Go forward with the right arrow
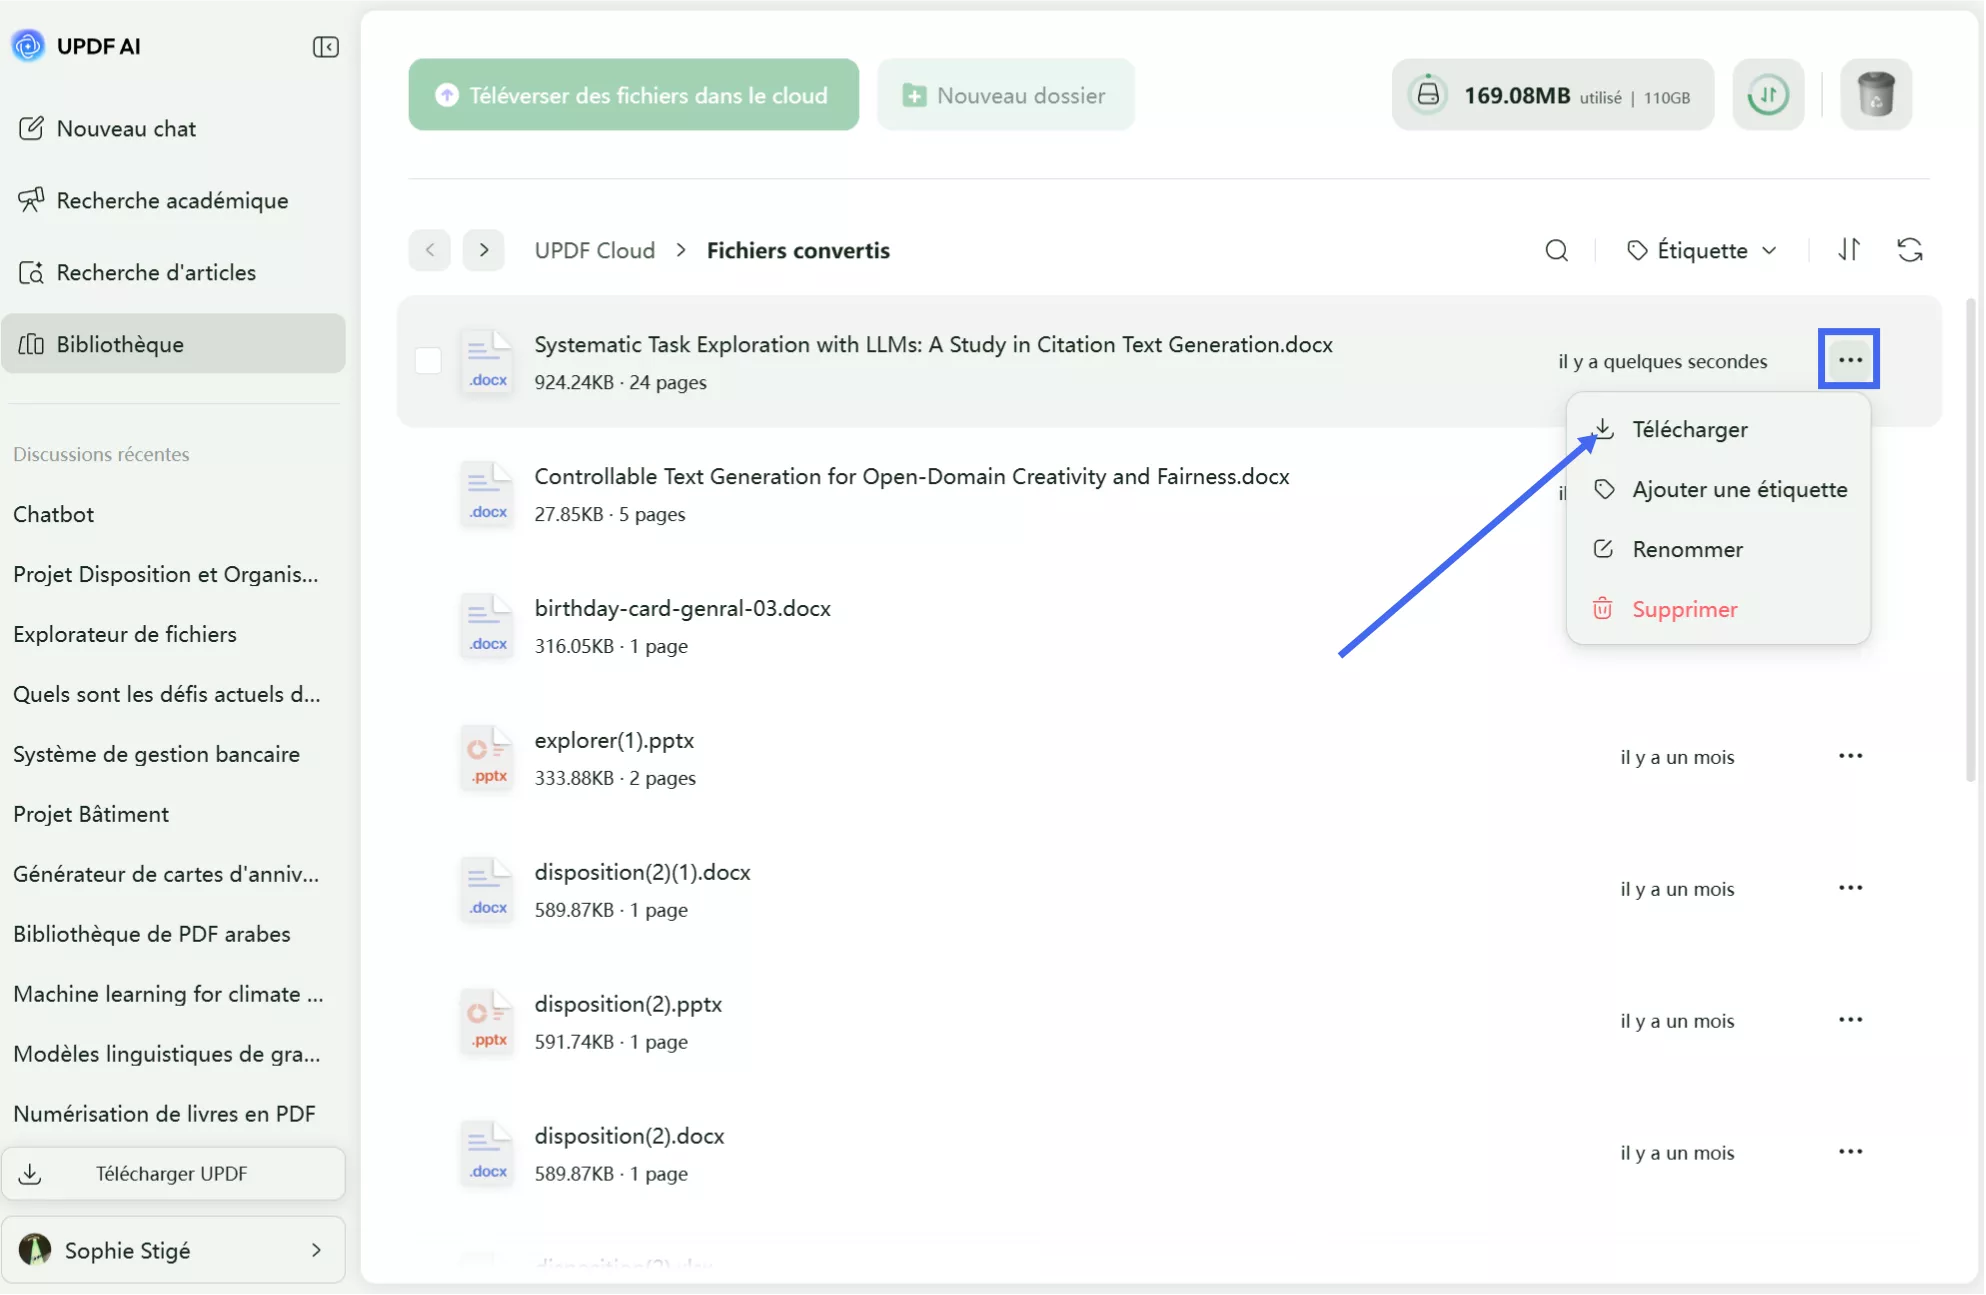The image size is (1986, 1295). click(x=484, y=250)
